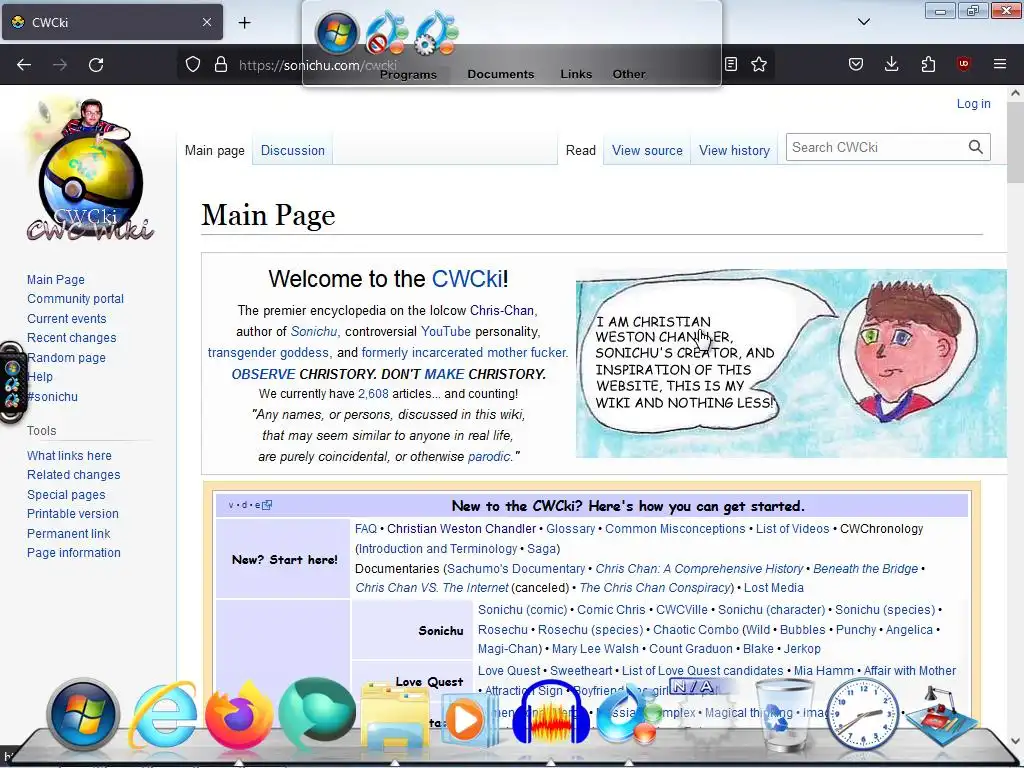
Task: Open What links here tool link
Action: click(x=69, y=456)
